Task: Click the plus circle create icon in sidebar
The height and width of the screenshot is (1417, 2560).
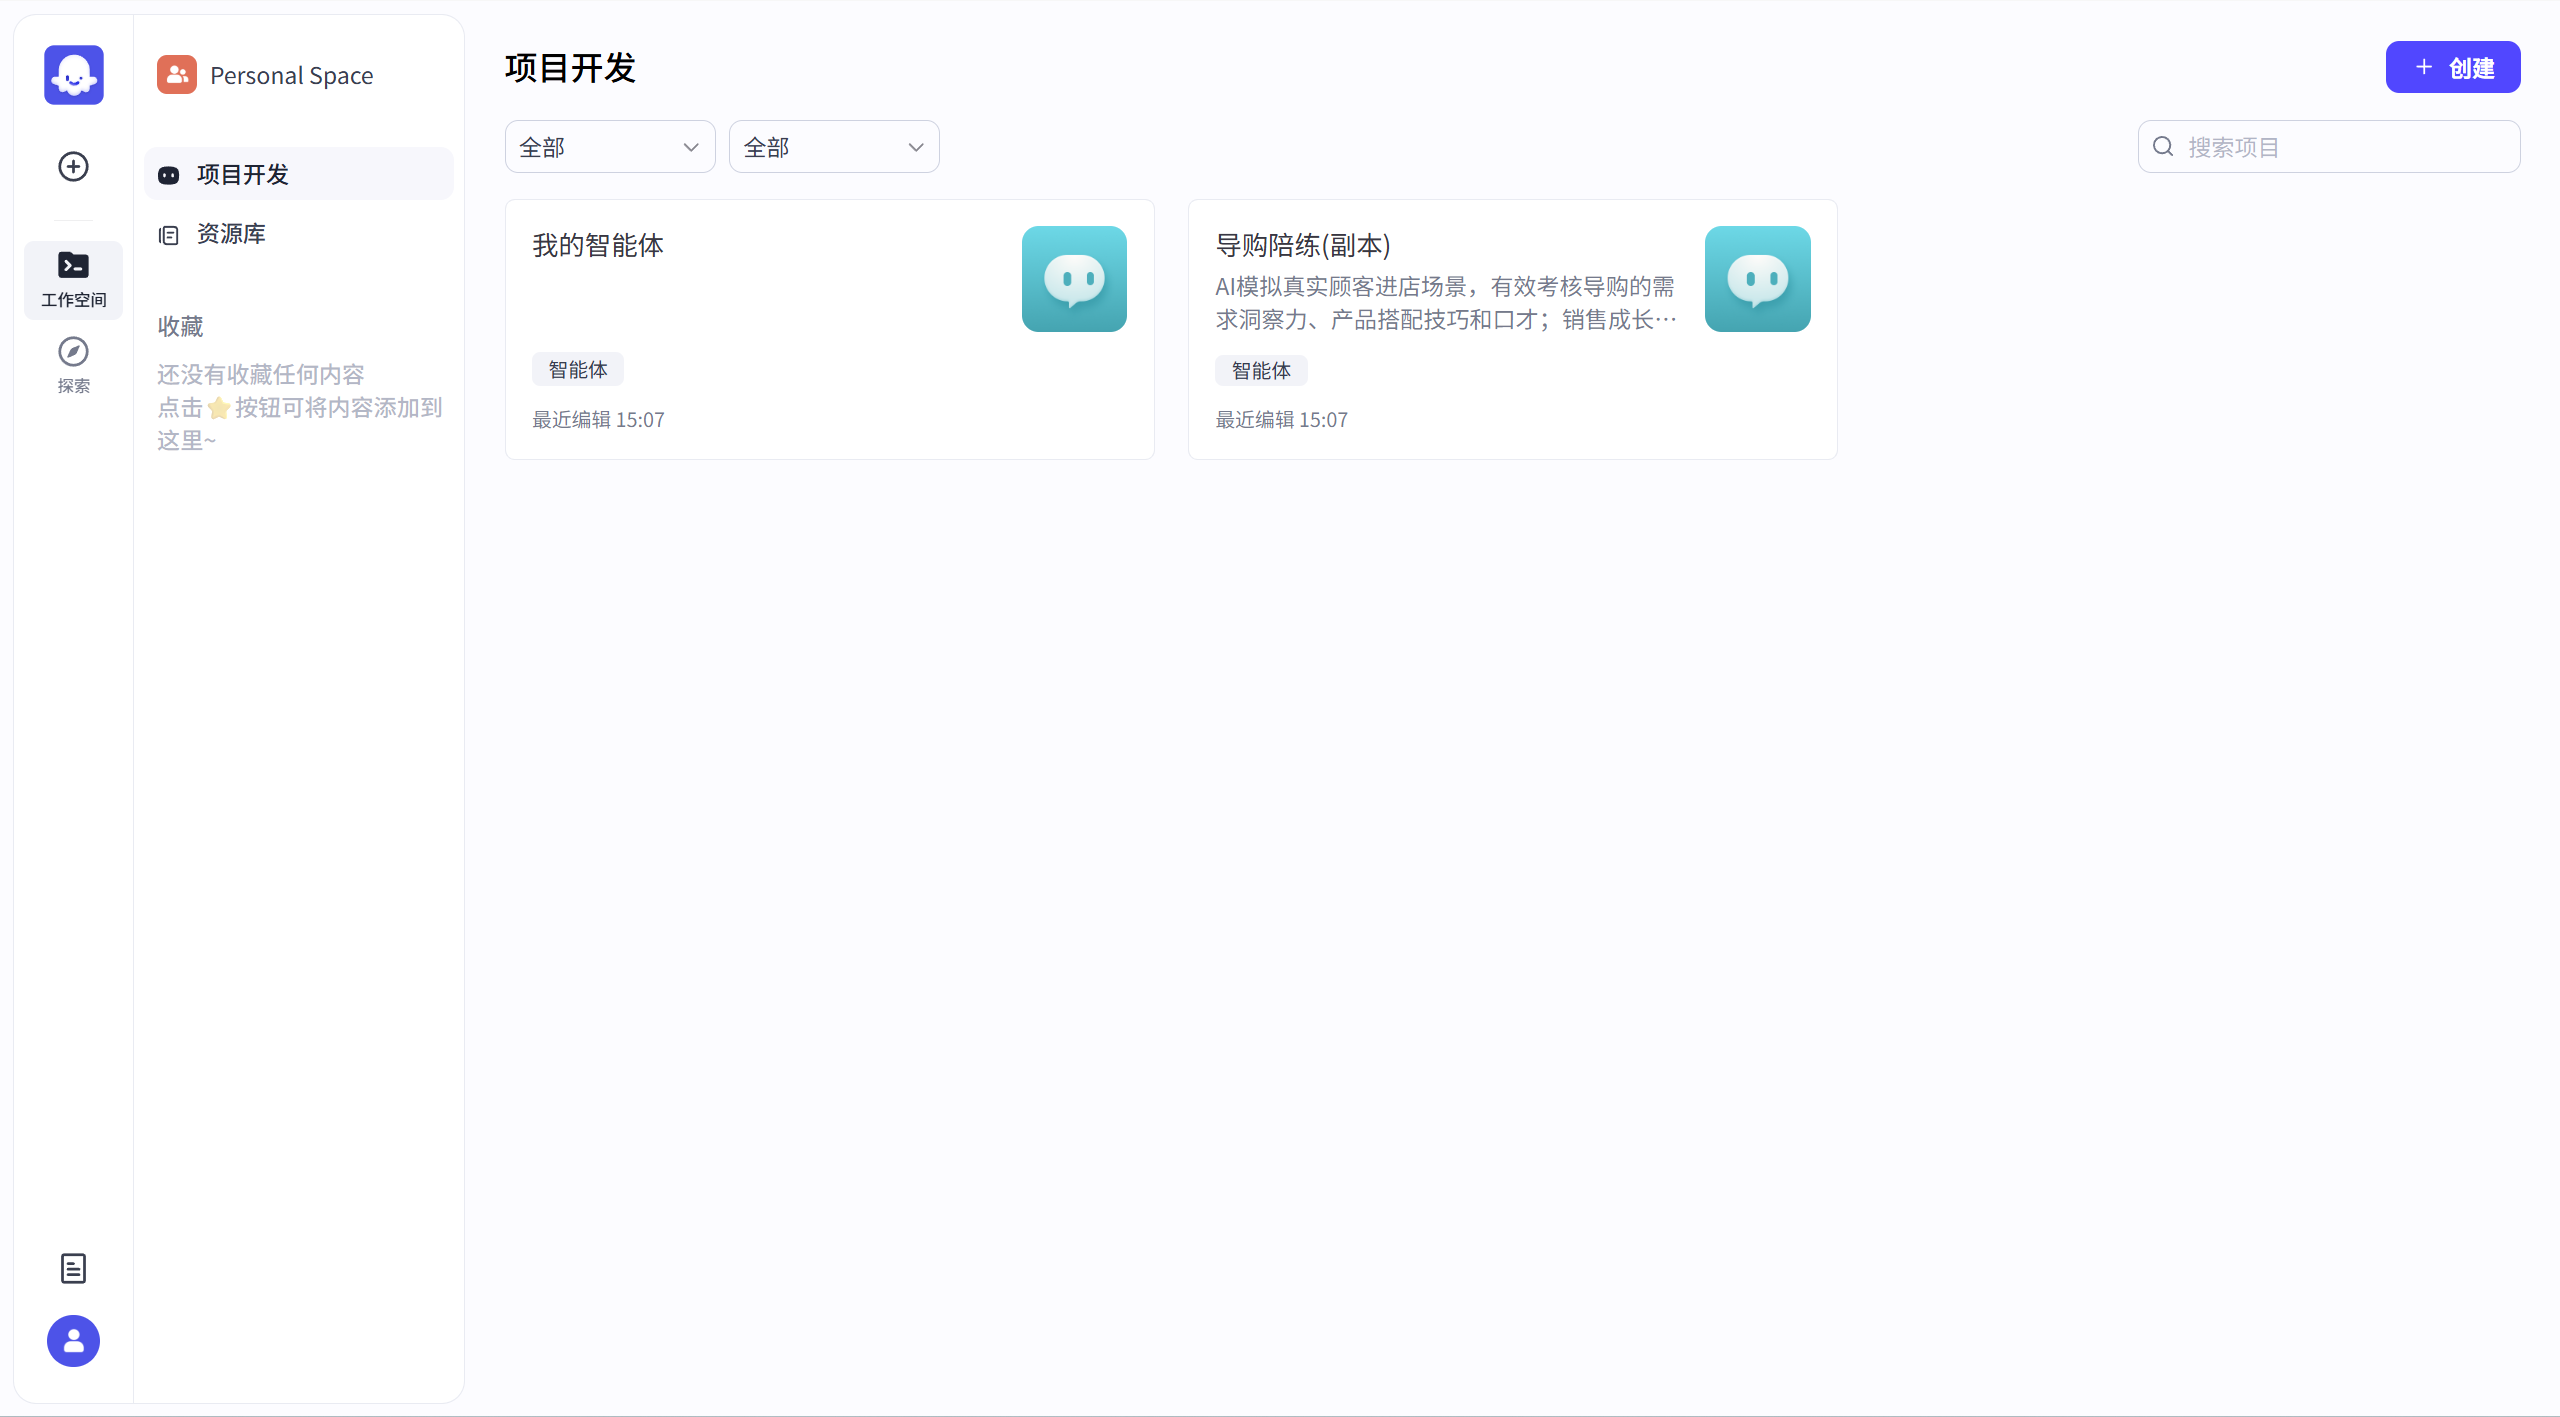Action: (x=73, y=166)
